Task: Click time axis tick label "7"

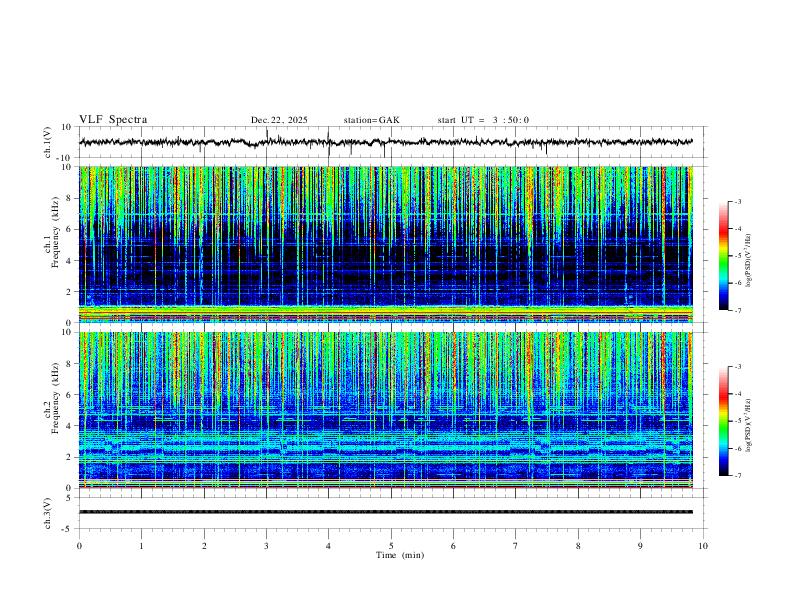Action: pos(516,546)
